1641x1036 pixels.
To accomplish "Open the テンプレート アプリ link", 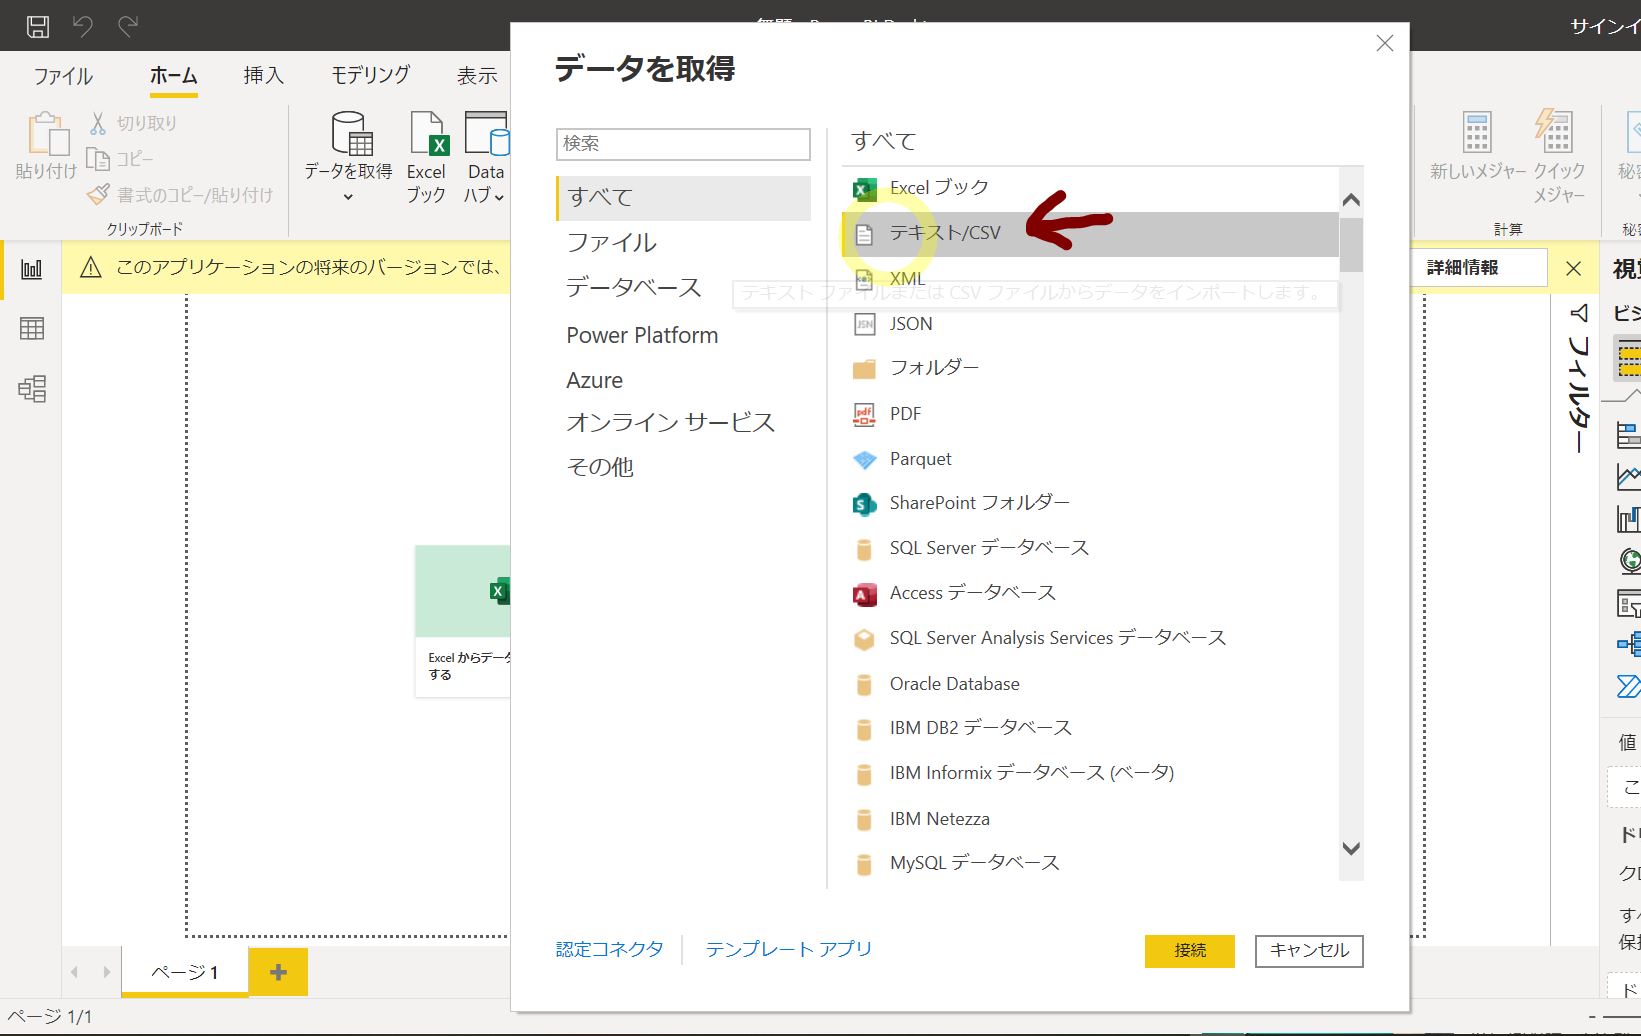I will tap(788, 949).
